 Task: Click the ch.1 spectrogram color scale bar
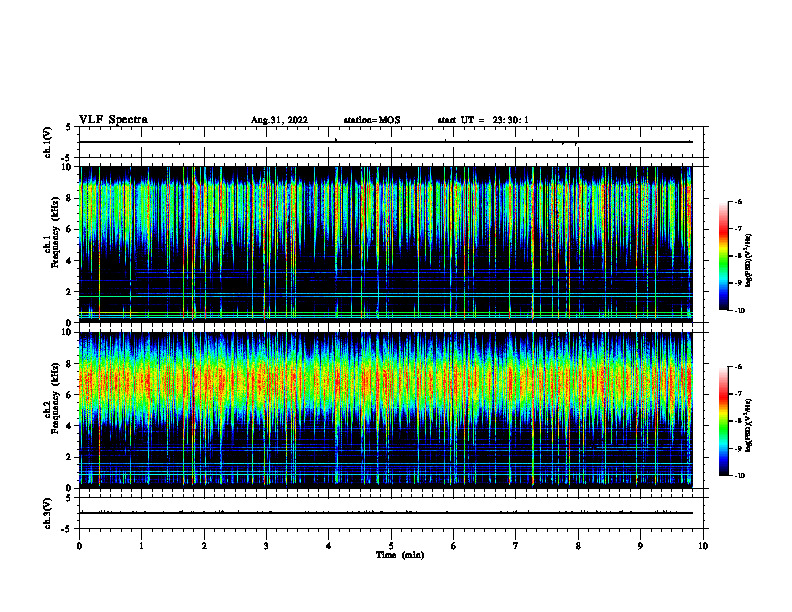coord(724,256)
